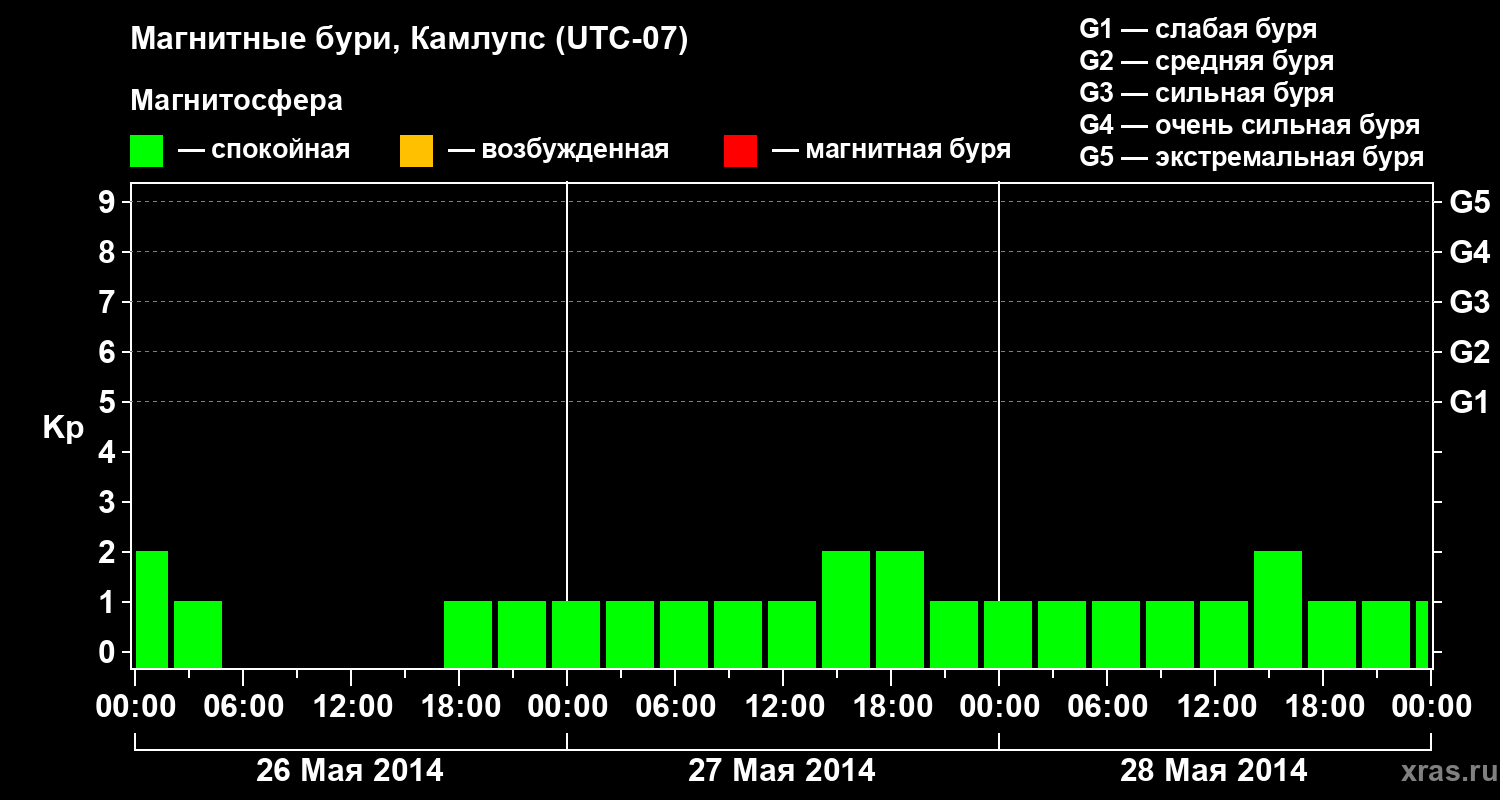
Task: Click the 'G3' label on the right axis
Action: click(1469, 303)
